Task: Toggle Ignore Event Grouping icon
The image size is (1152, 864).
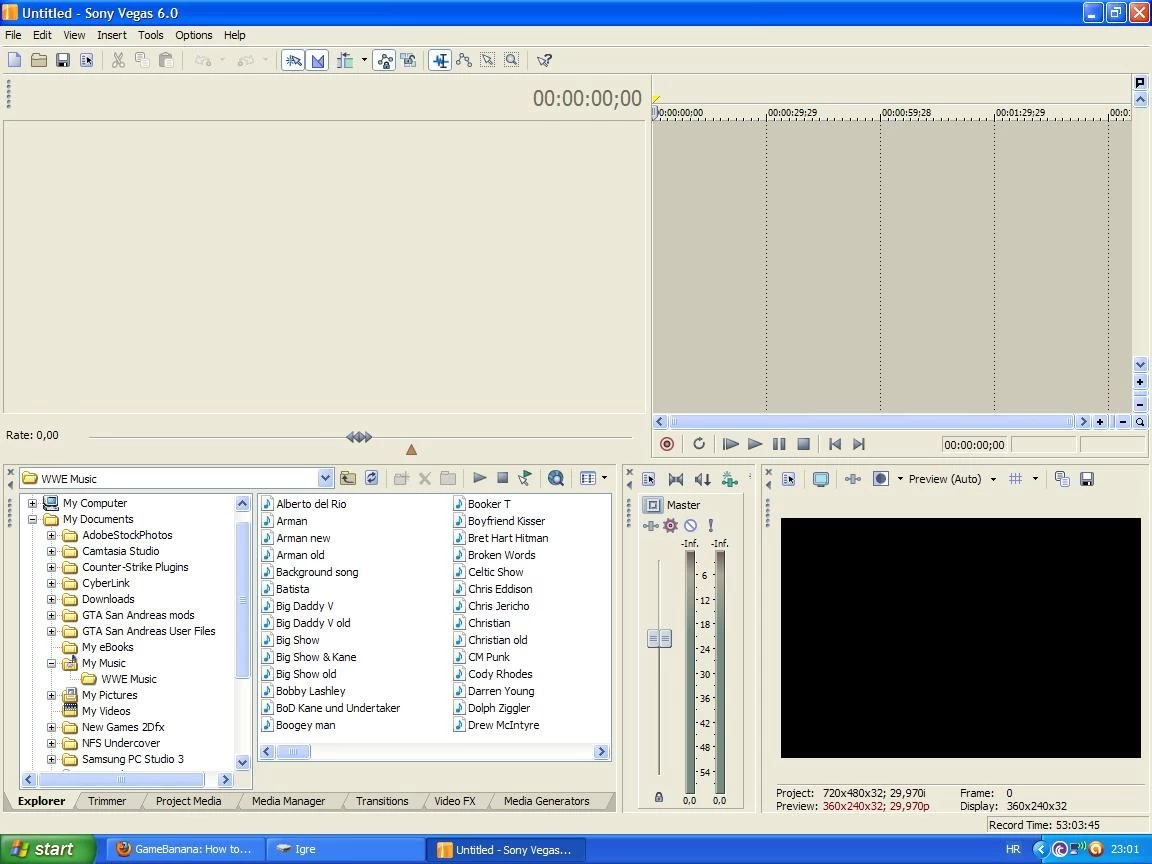Action: coord(408,60)
